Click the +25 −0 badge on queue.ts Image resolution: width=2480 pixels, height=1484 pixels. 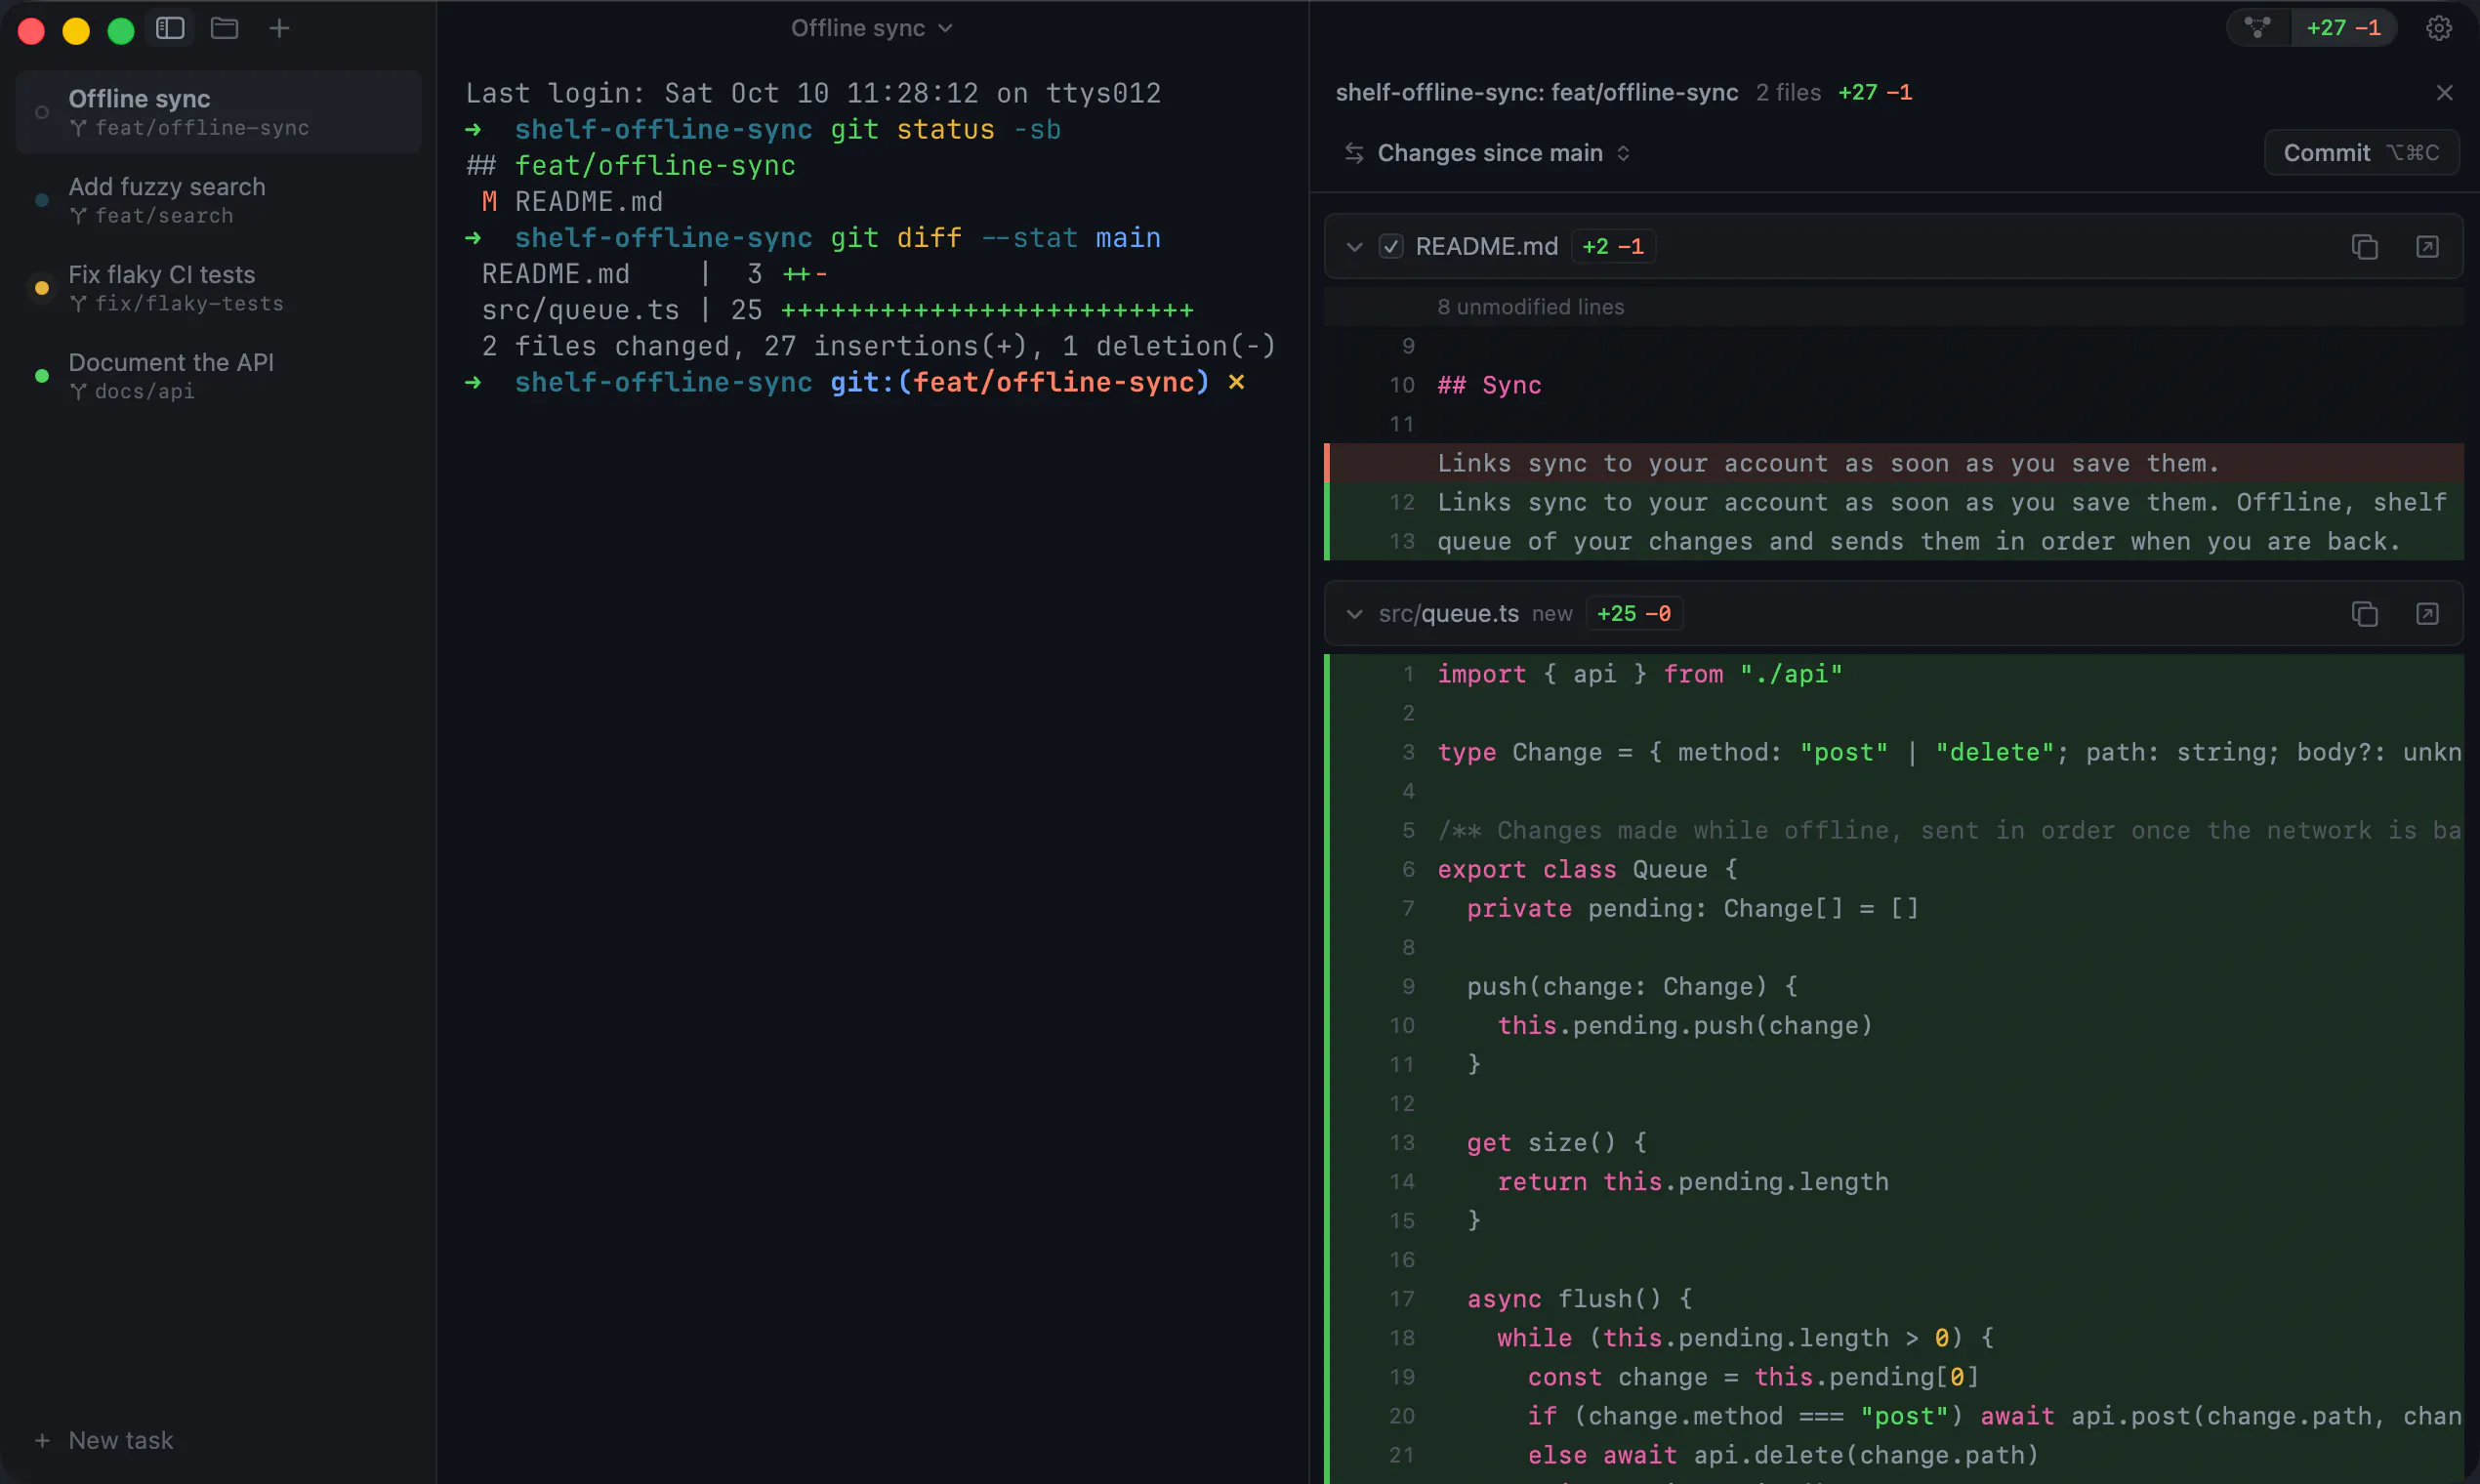coord(1634,613)
